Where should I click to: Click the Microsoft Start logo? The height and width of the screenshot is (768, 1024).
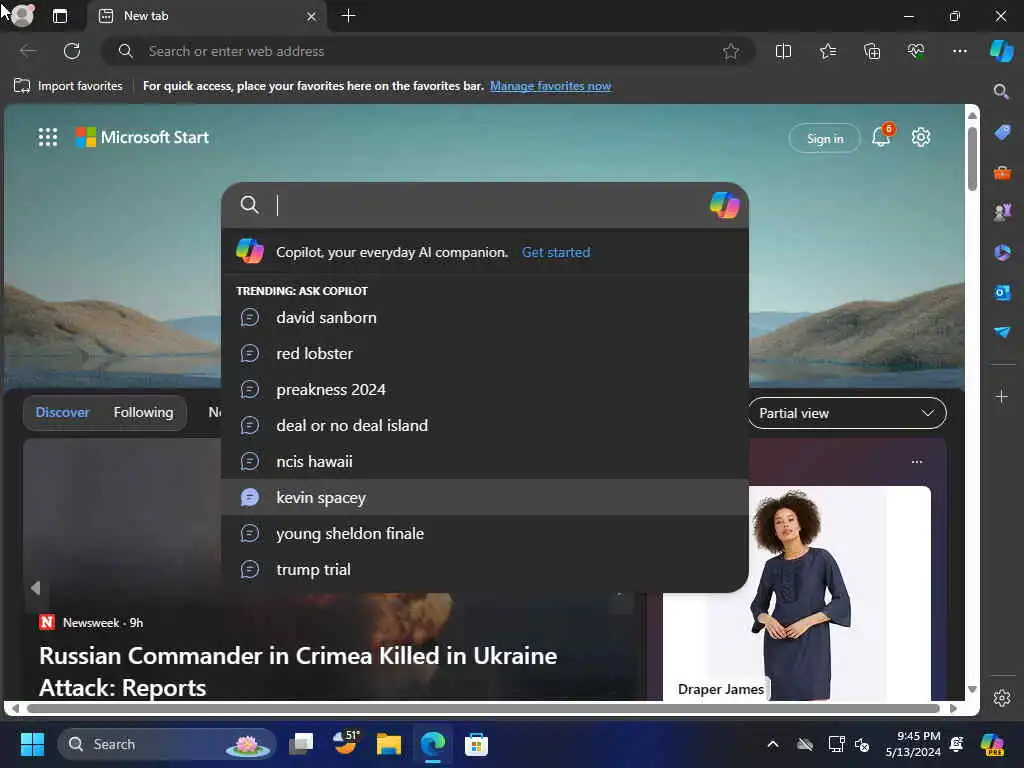142,137
